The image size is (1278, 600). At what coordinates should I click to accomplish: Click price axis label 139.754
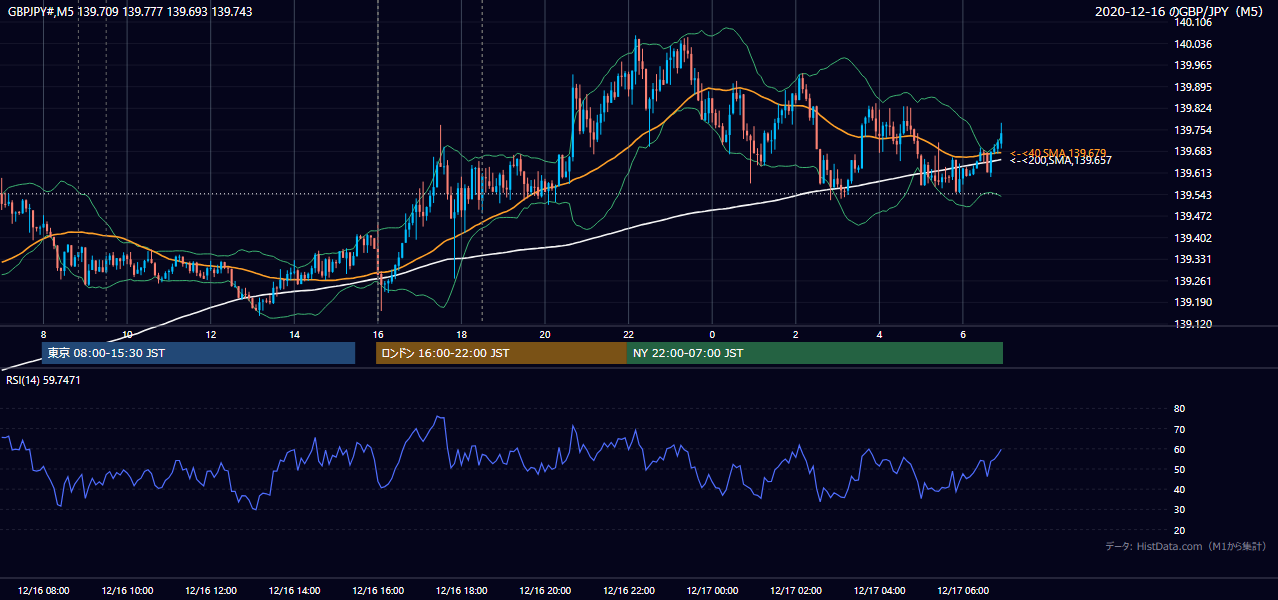1195,130
